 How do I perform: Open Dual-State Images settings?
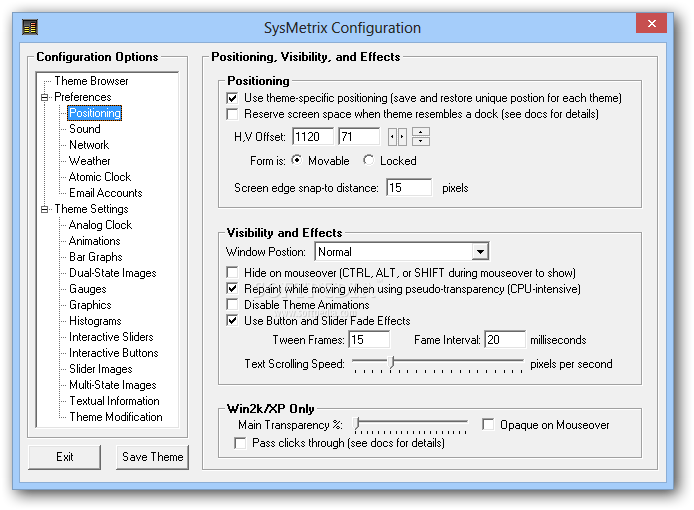point(112,273)
